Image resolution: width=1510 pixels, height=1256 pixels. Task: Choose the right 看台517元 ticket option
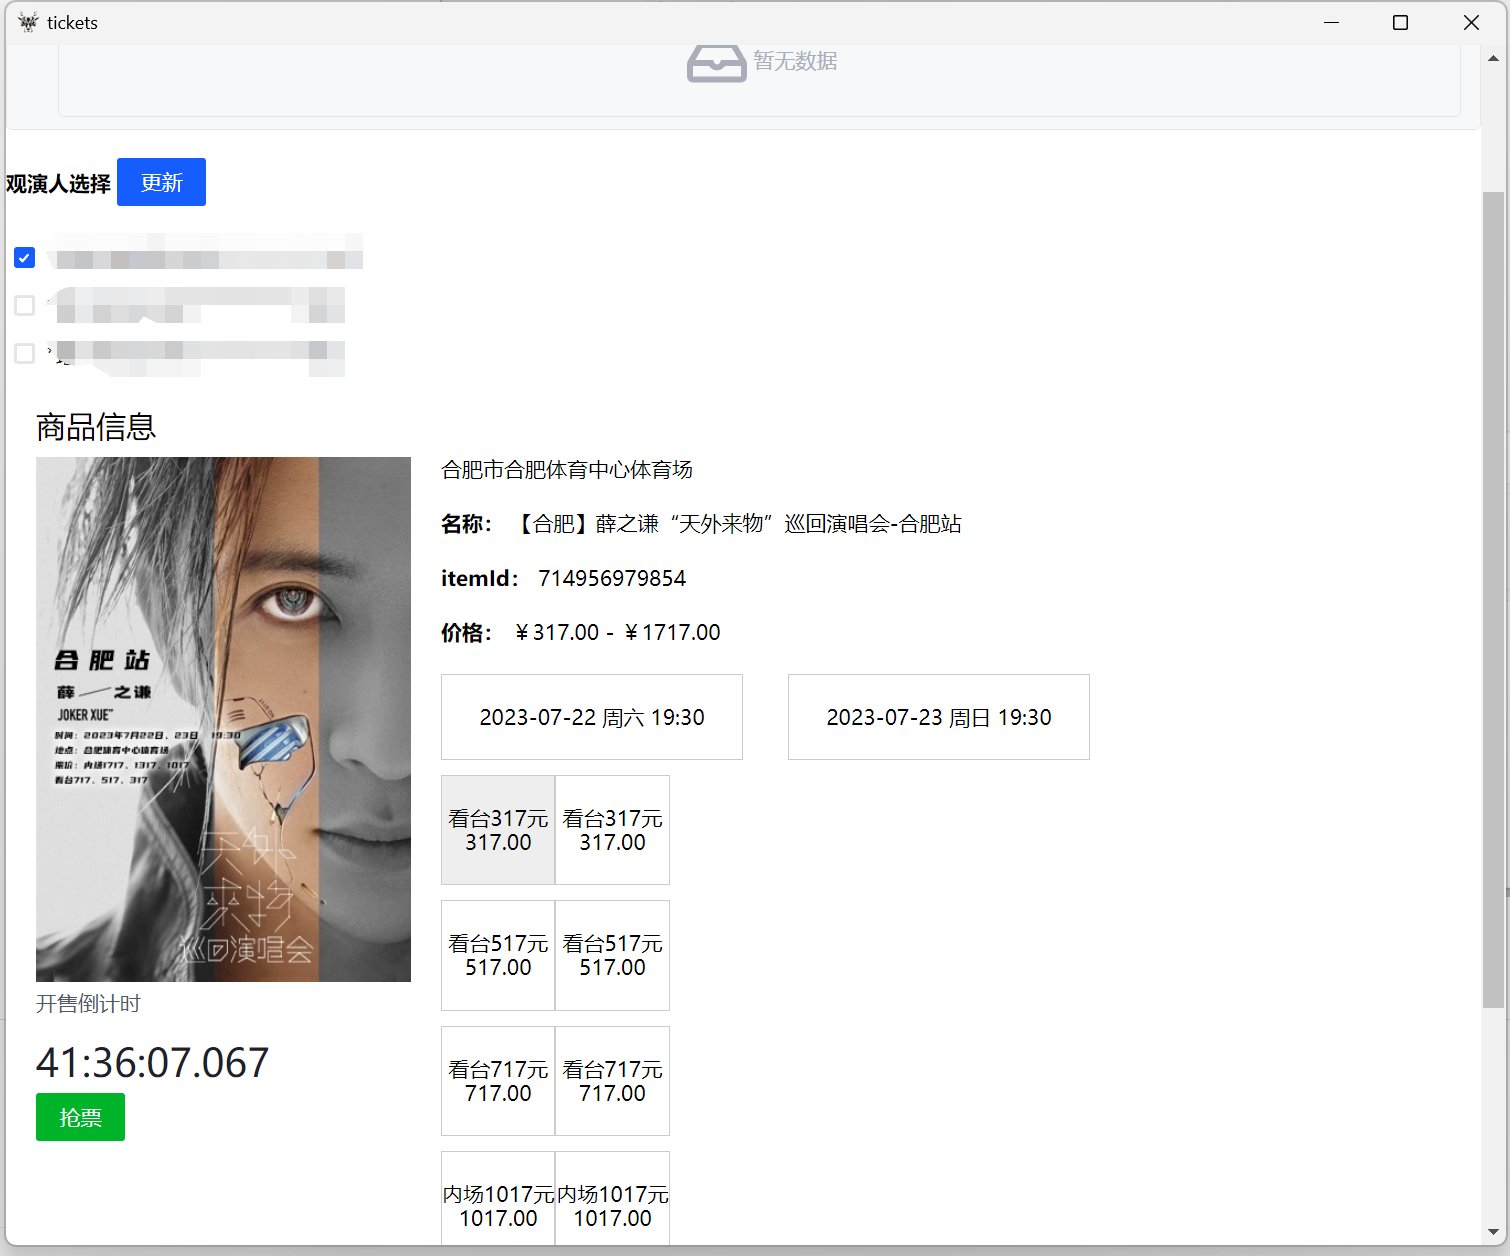point(612,955)
